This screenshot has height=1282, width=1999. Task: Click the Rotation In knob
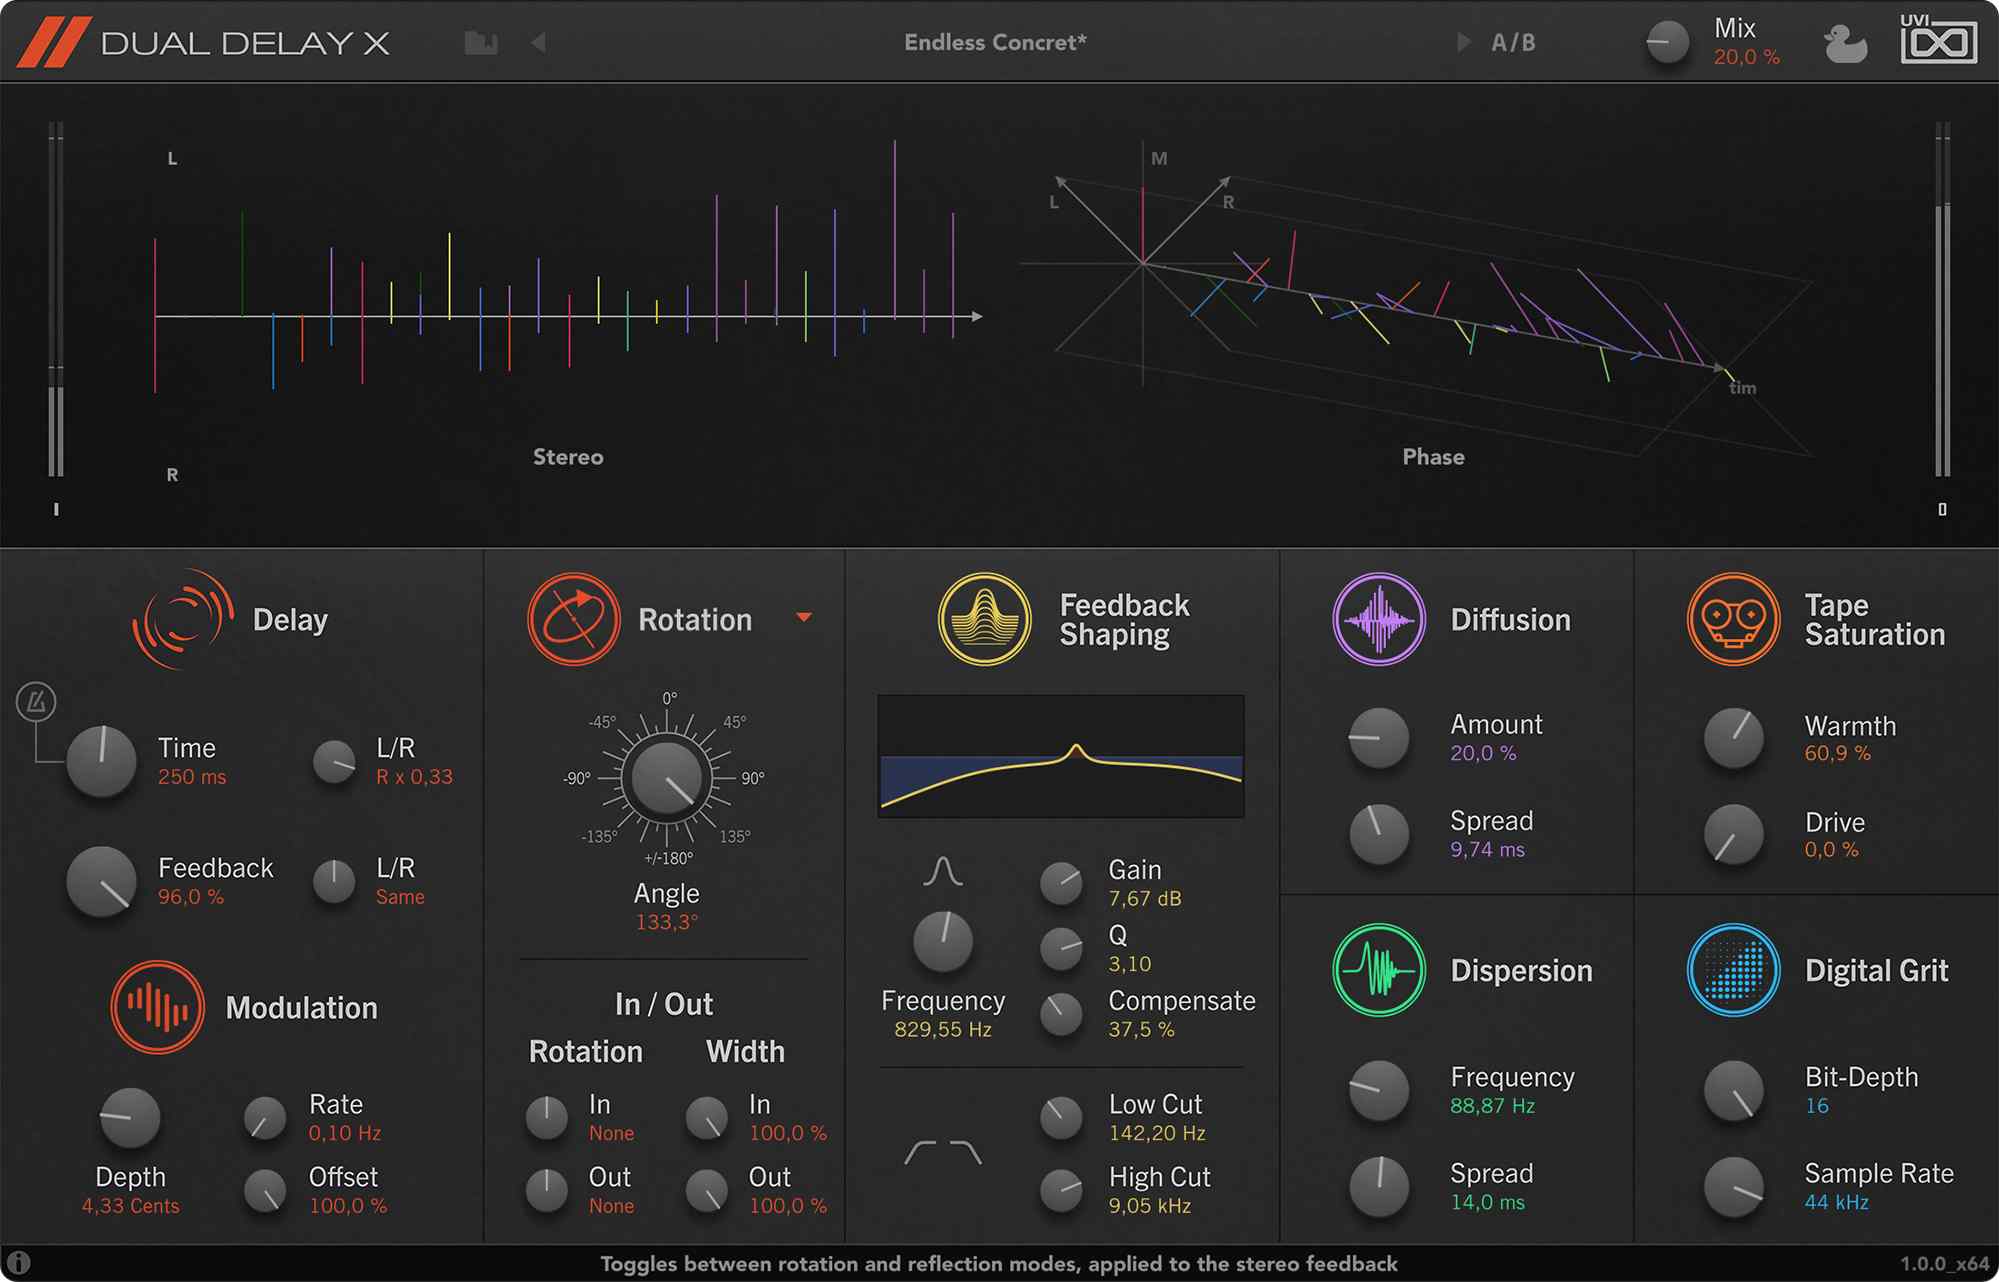point(546,1118)
